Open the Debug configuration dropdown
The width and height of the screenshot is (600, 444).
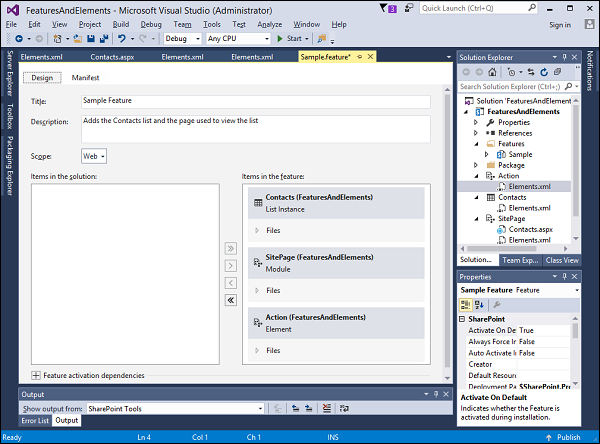coord(182,39)
